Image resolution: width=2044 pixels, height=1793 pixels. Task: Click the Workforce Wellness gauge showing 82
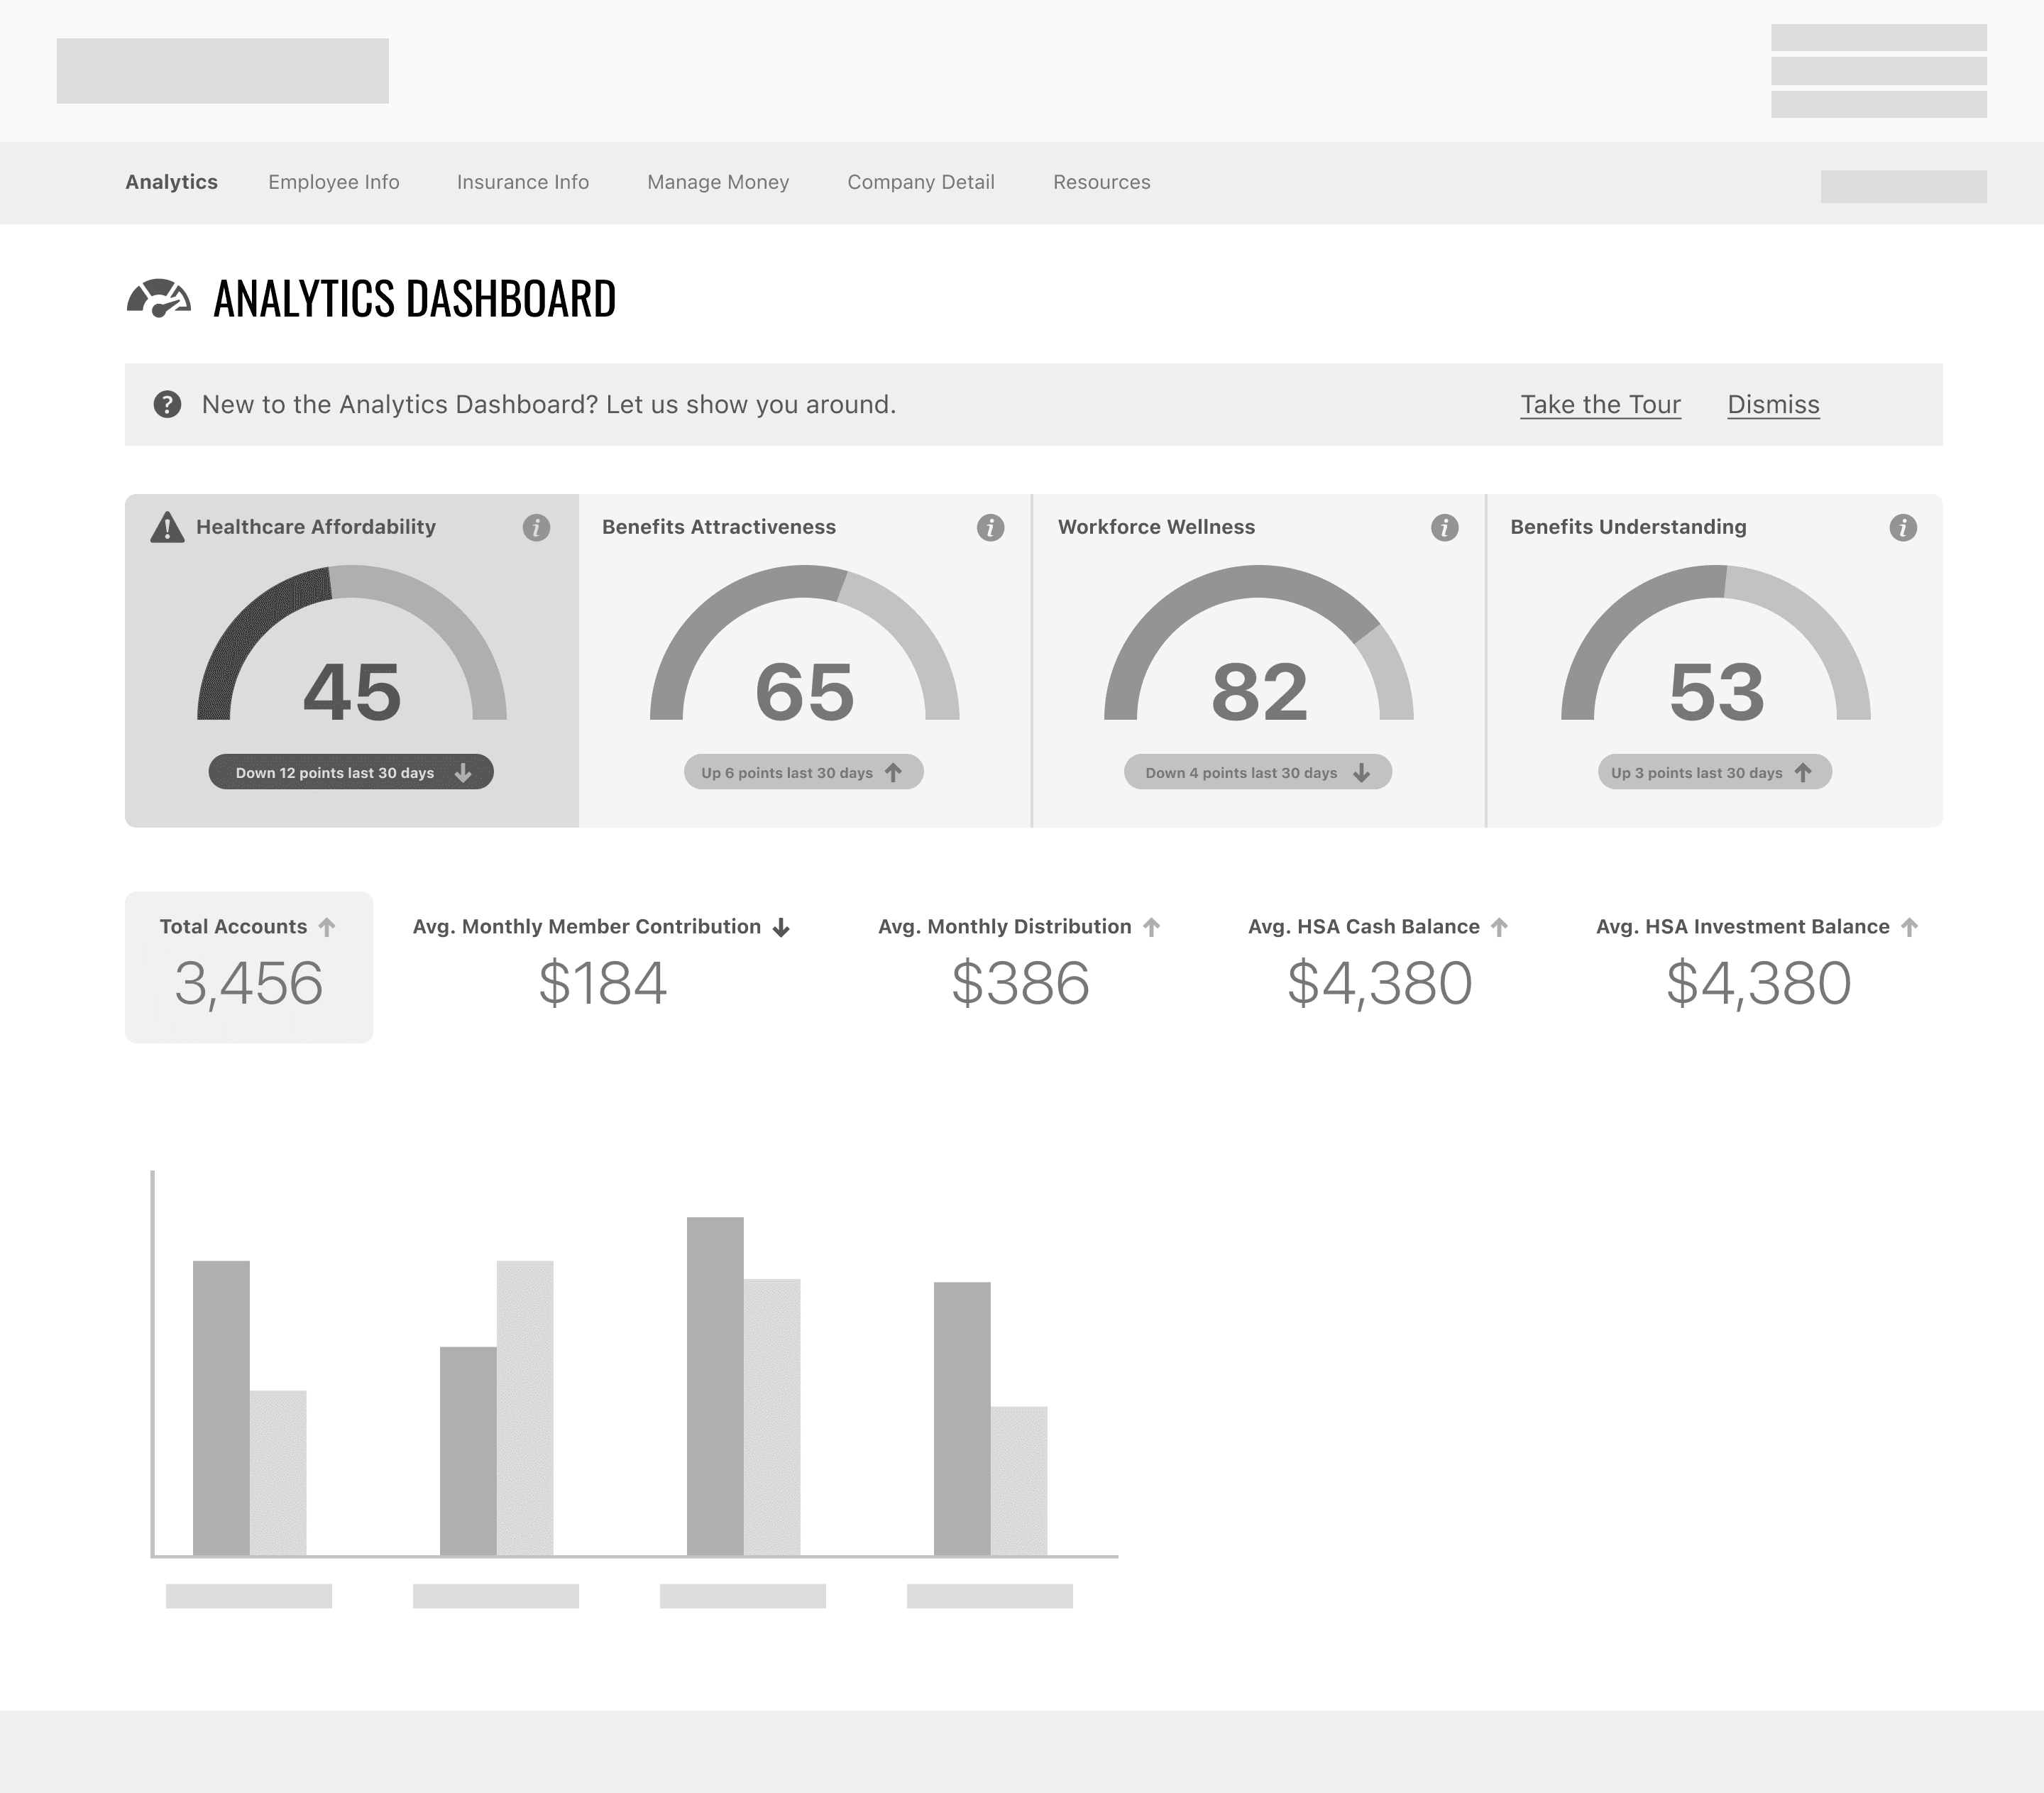[1258, 643]
